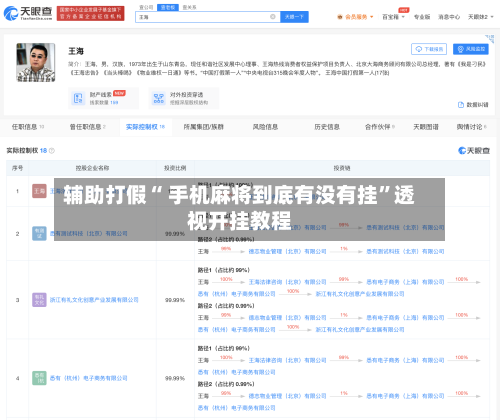Click the 数据纠错 link
The height and width of the screenshot is (420, 500).
click(473, 105)
